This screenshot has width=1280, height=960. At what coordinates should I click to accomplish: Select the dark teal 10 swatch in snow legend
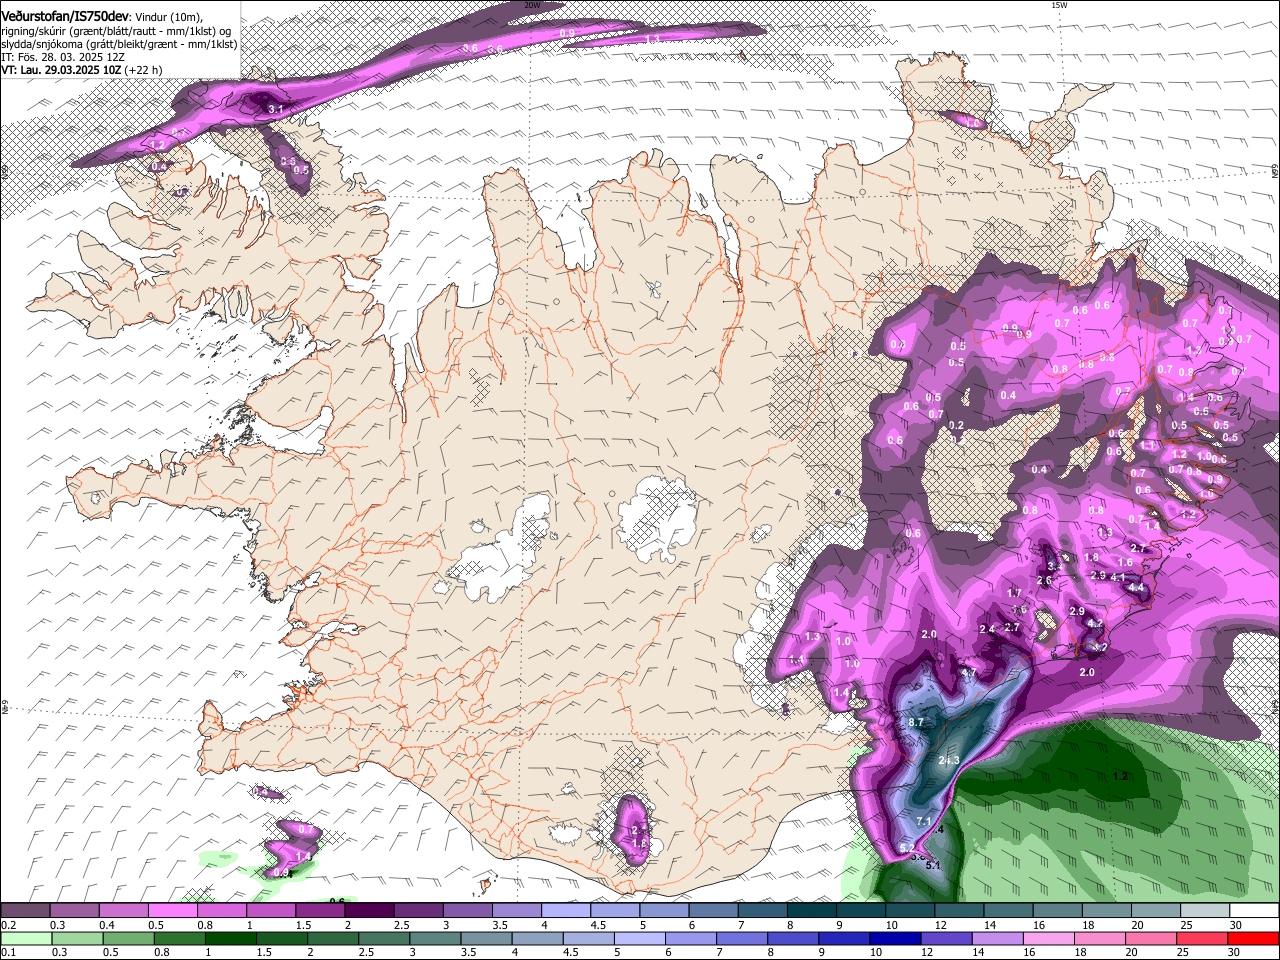click(909, 911)
